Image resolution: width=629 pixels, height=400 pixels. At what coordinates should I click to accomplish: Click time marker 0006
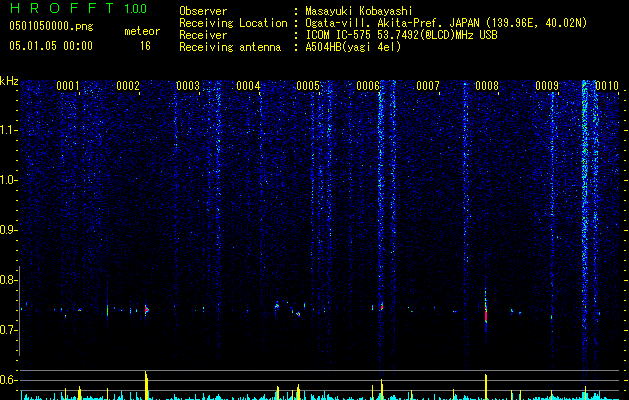[368, 86]
